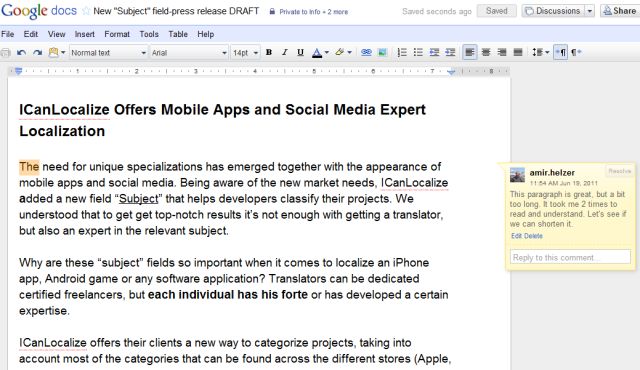Click the lock privacy icon

pyautogui.click(x=272, y=11)
